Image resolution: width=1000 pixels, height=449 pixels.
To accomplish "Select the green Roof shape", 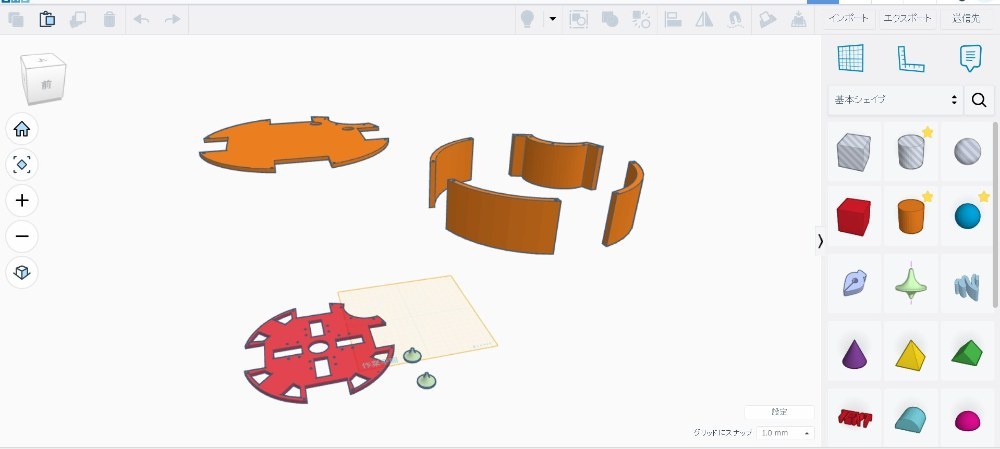I will [x=967, y=353].
